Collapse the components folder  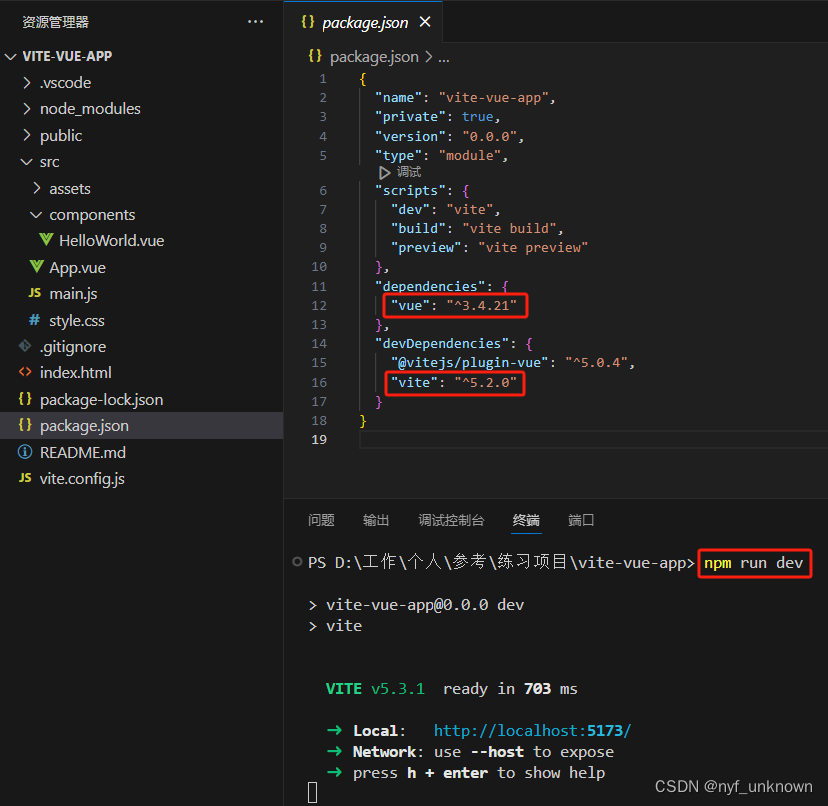(36, 214)
